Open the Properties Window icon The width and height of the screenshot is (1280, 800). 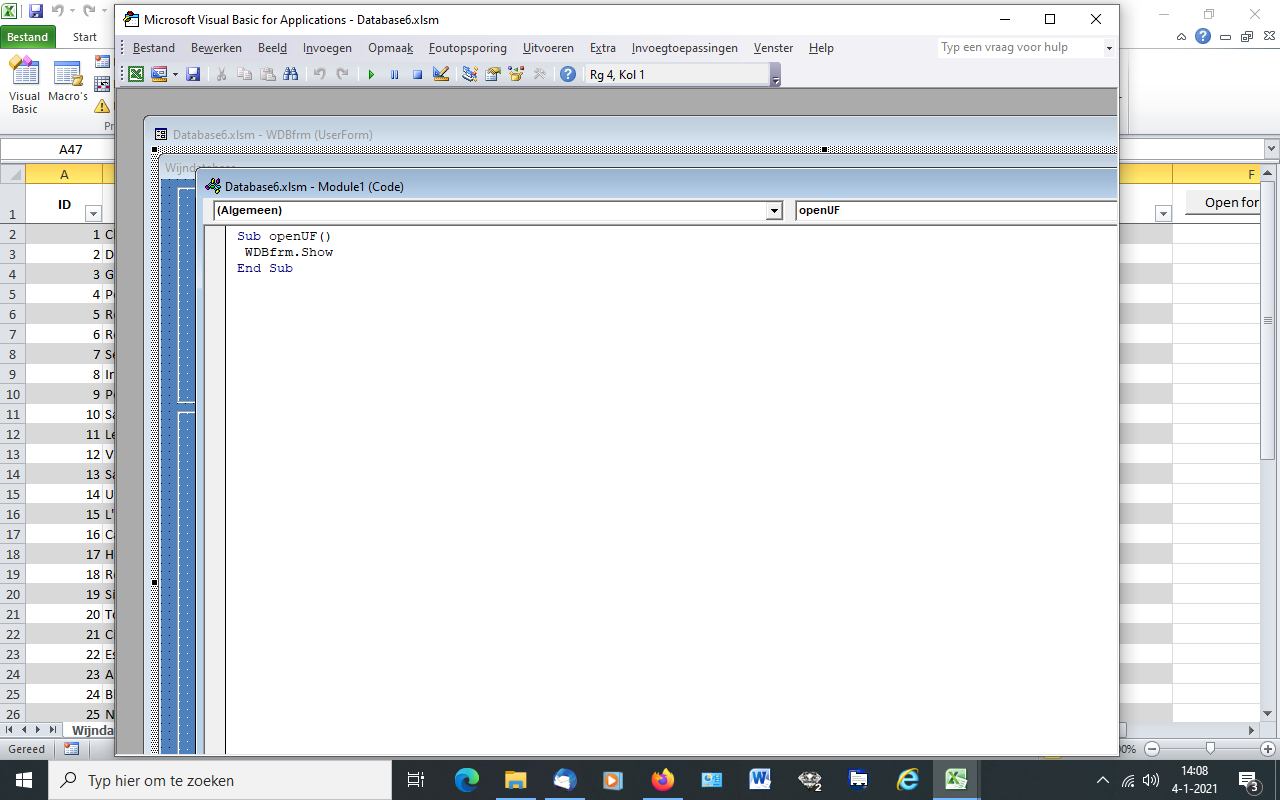coord(493,74)
